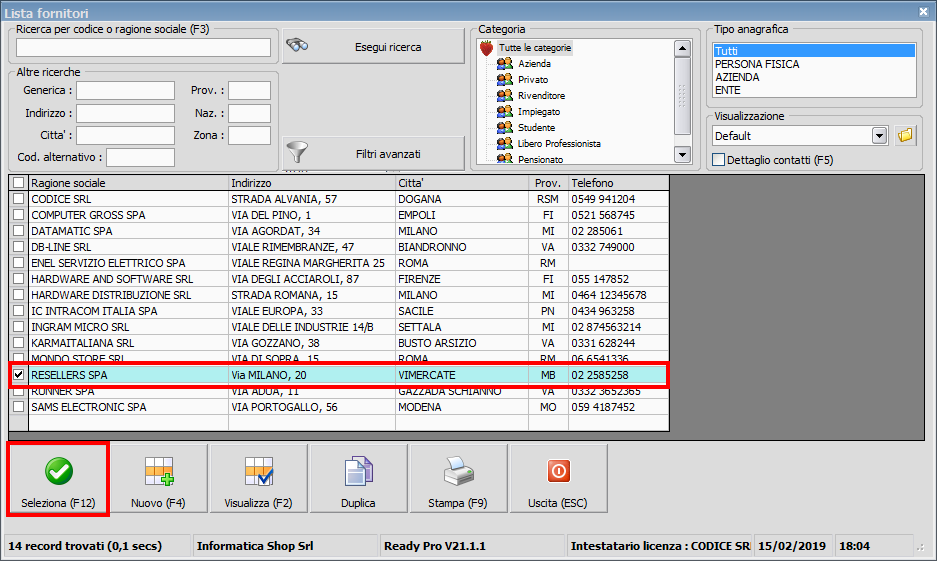Click the Esegui ricerca button
Viewport: 937px width, 561px height.
[373, 47]
